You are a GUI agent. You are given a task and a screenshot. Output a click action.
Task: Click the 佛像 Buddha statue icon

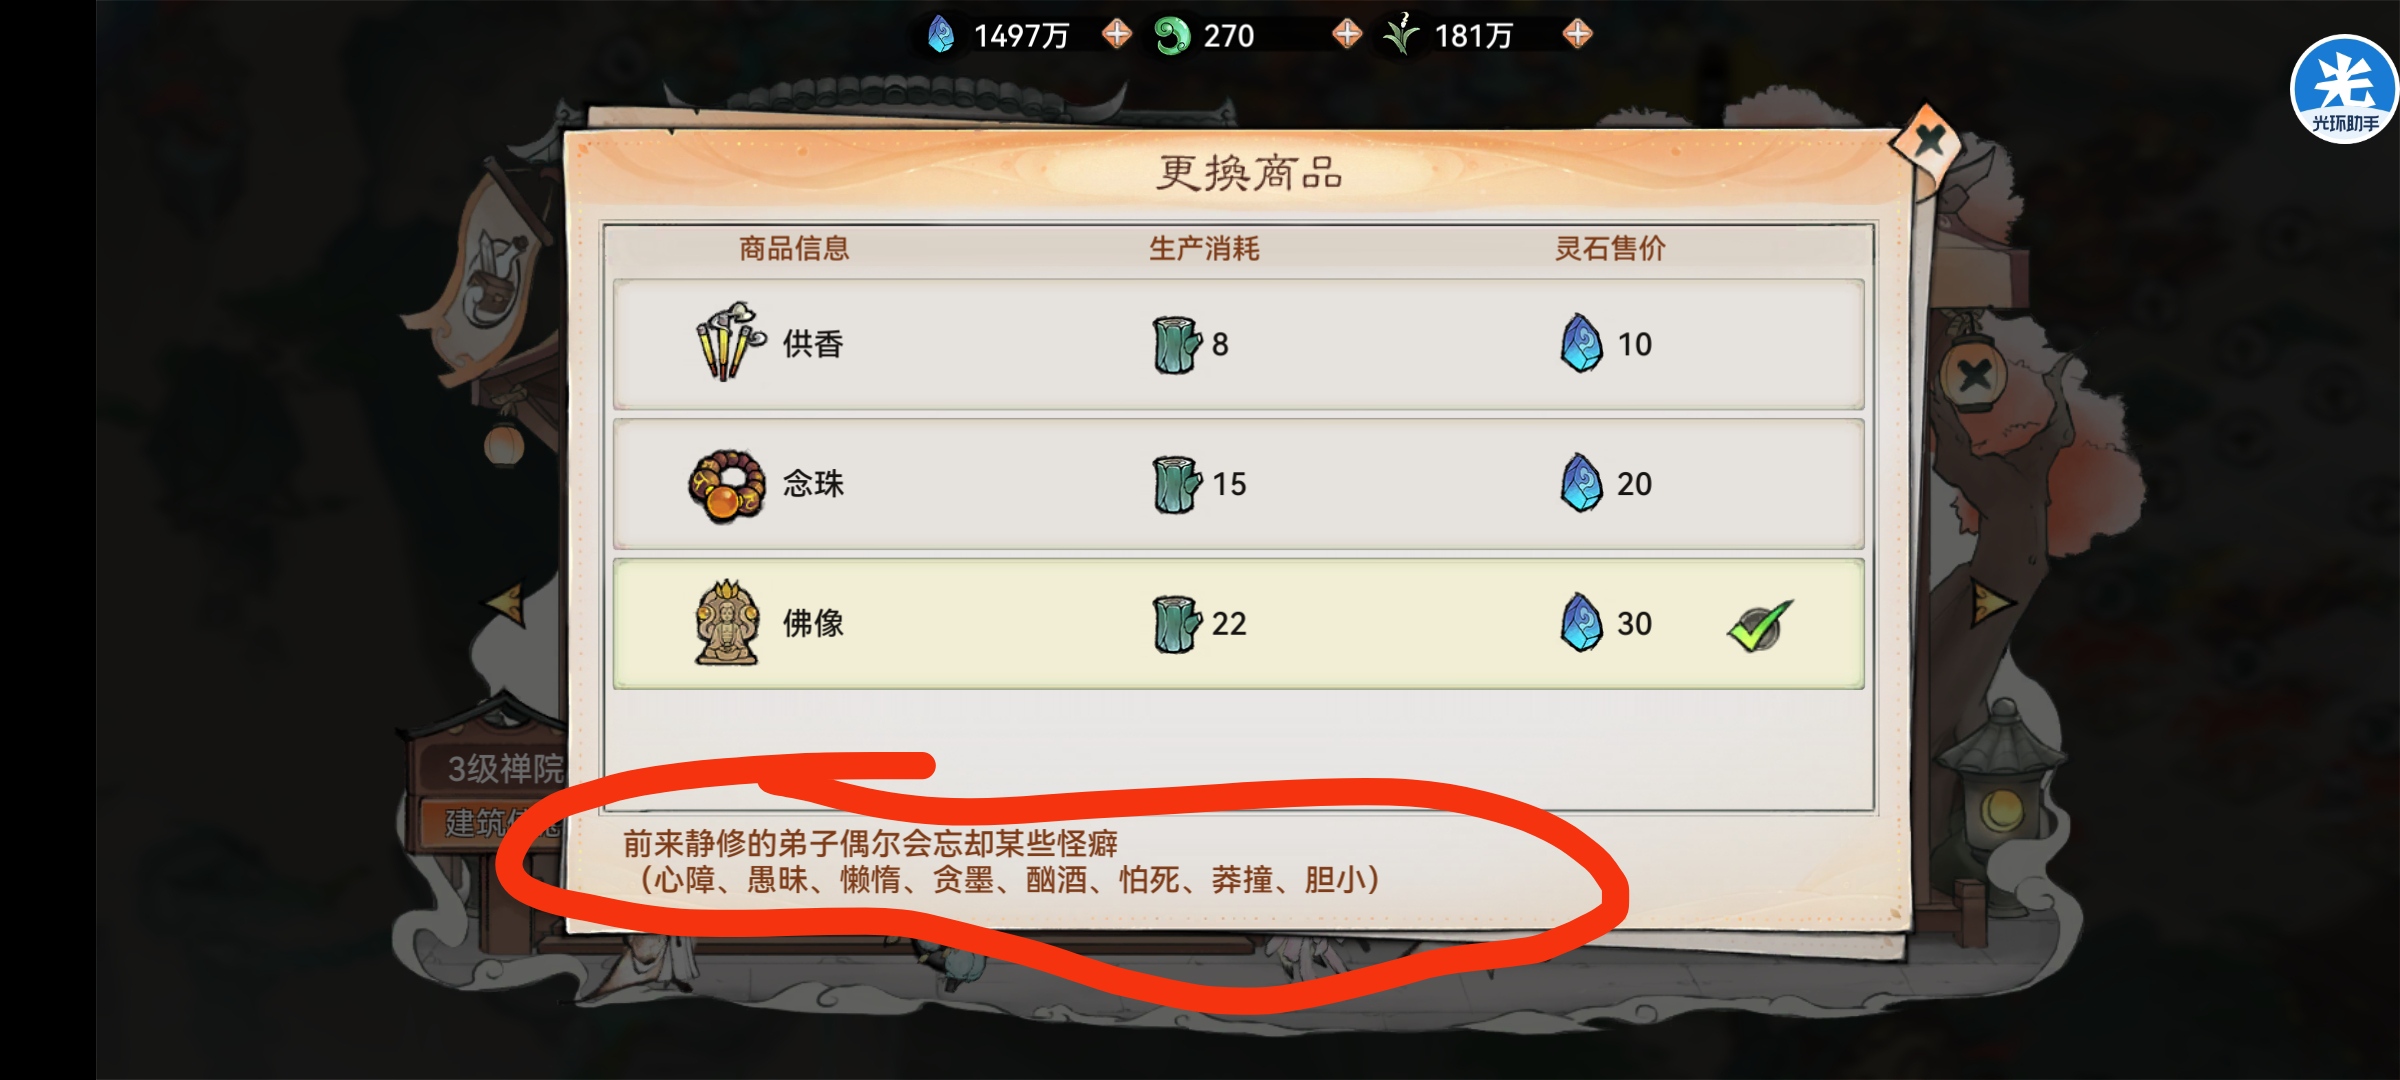(x=727, y=622)
